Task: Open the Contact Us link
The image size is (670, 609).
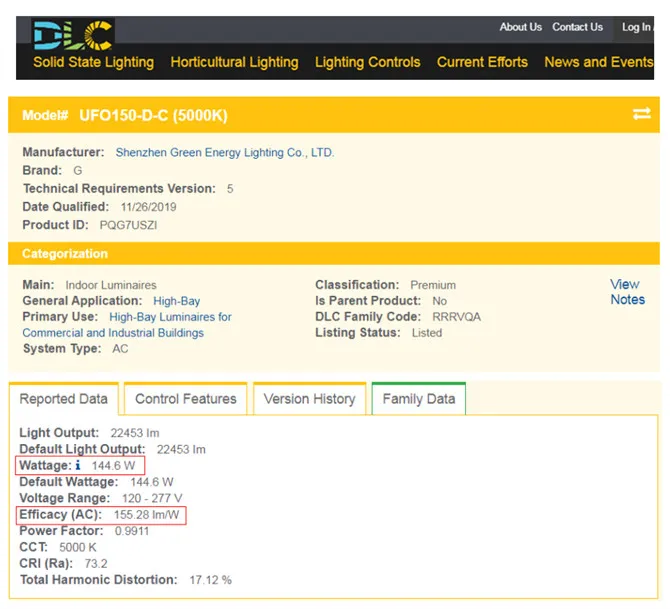Action: tap(577, 27)
